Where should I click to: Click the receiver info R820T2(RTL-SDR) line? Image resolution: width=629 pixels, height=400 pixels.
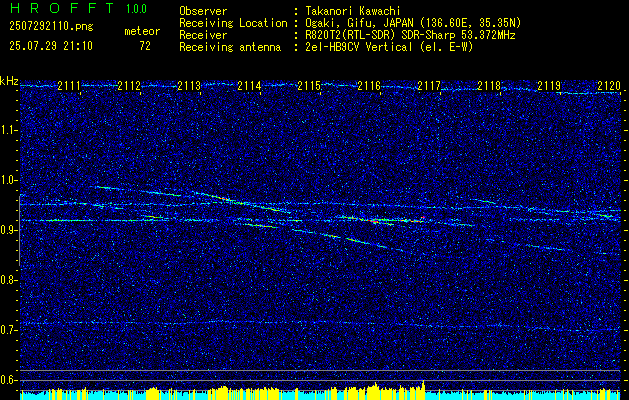click(410, 35)
